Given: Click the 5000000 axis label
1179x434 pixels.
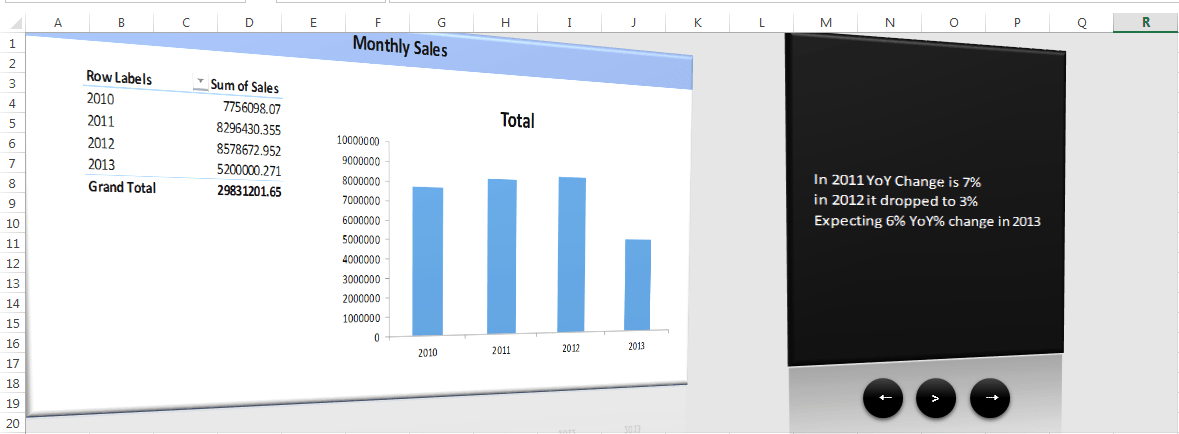Looking at the screenshot, I should [361, 239].
